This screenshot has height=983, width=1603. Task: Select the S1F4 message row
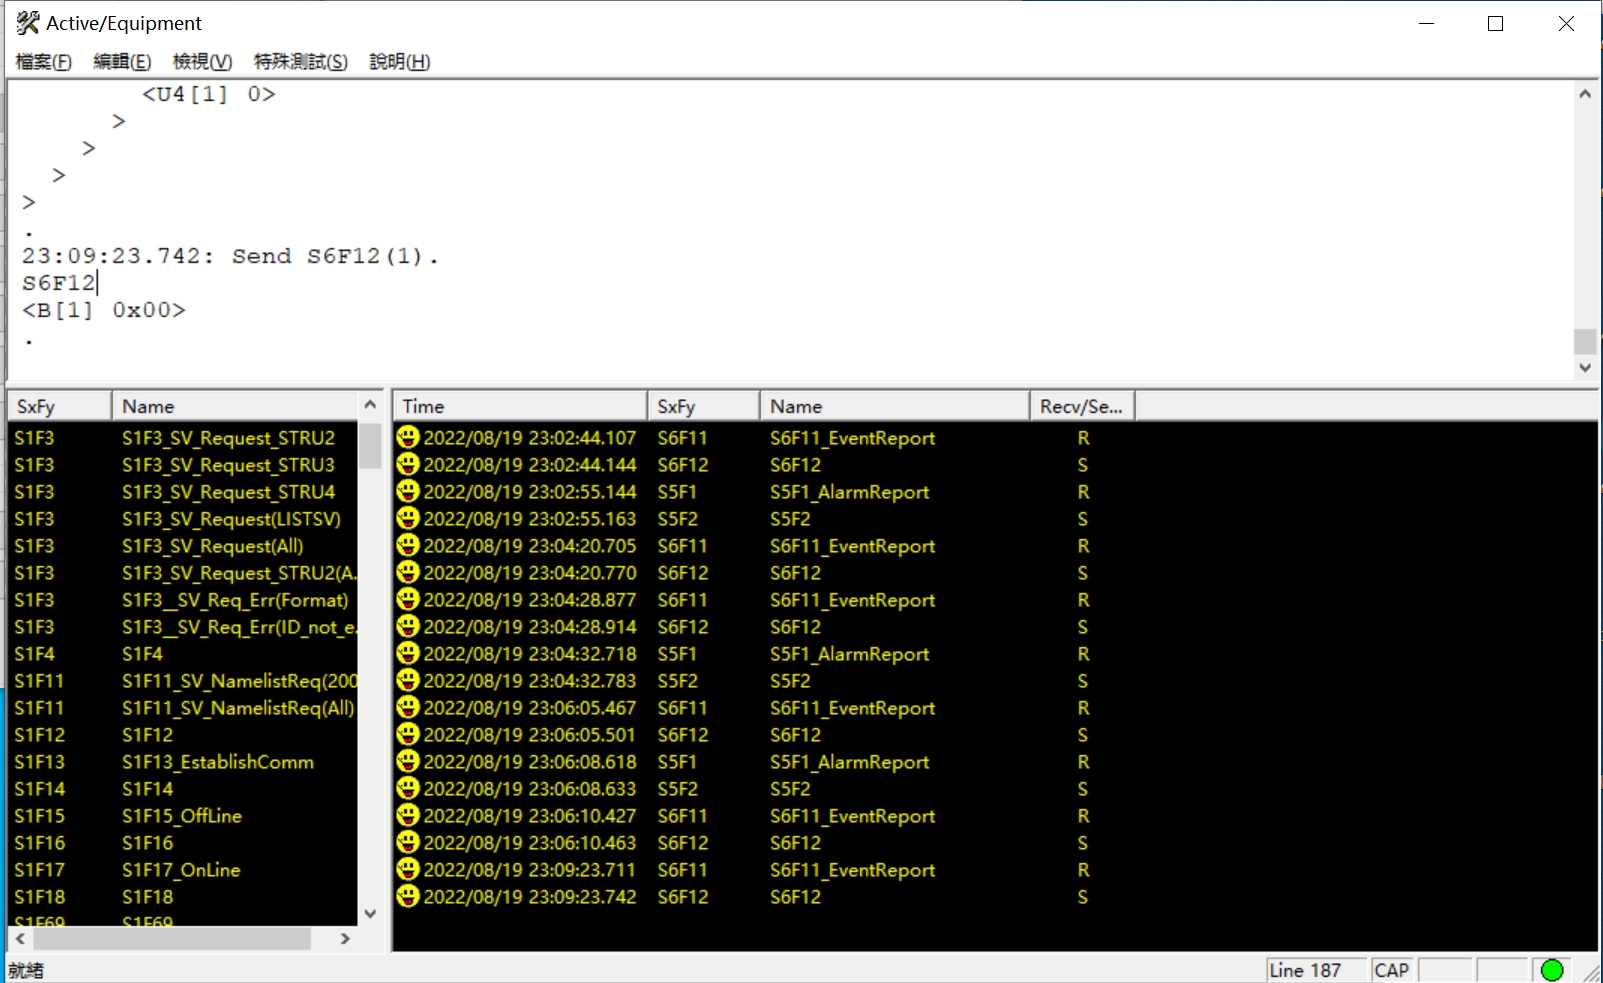click(183, 653)
